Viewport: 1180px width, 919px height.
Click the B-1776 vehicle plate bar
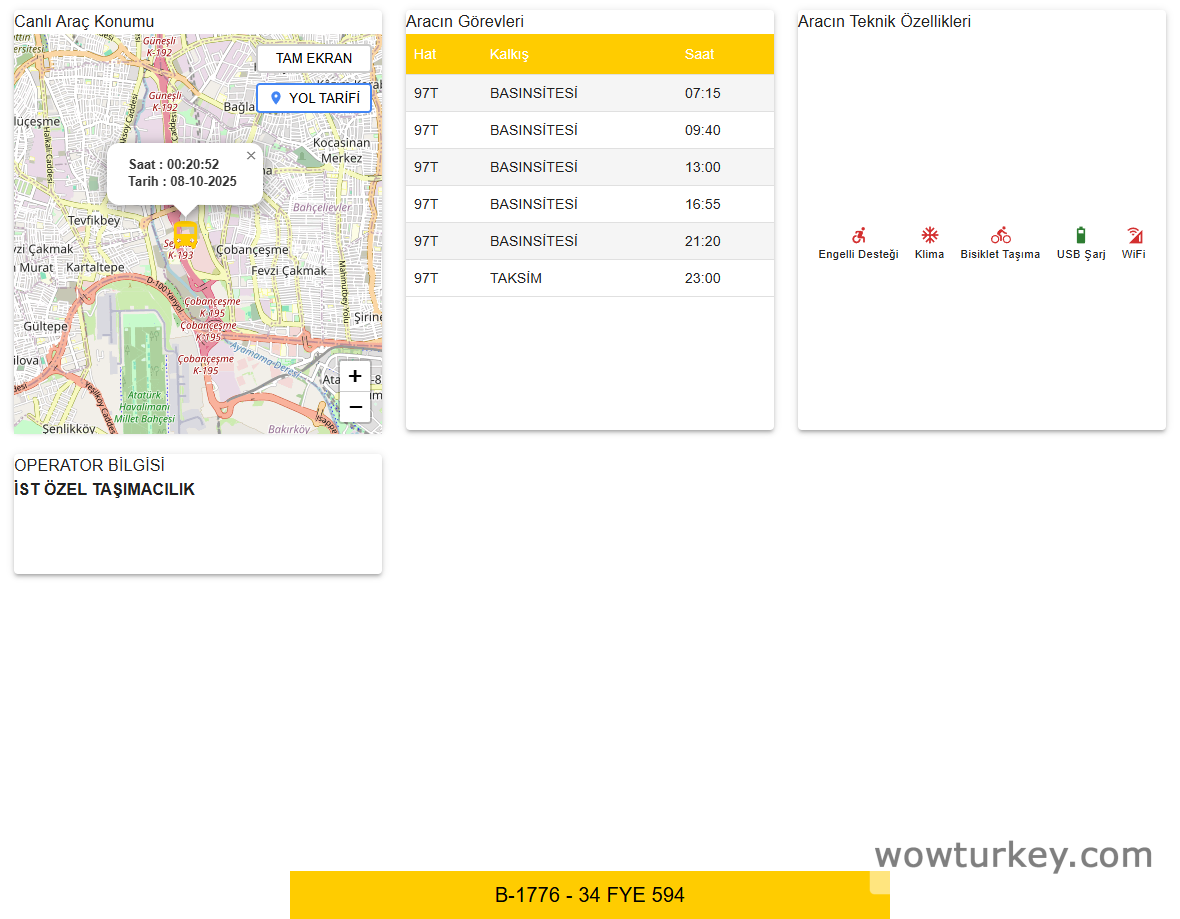click(589, 895)
